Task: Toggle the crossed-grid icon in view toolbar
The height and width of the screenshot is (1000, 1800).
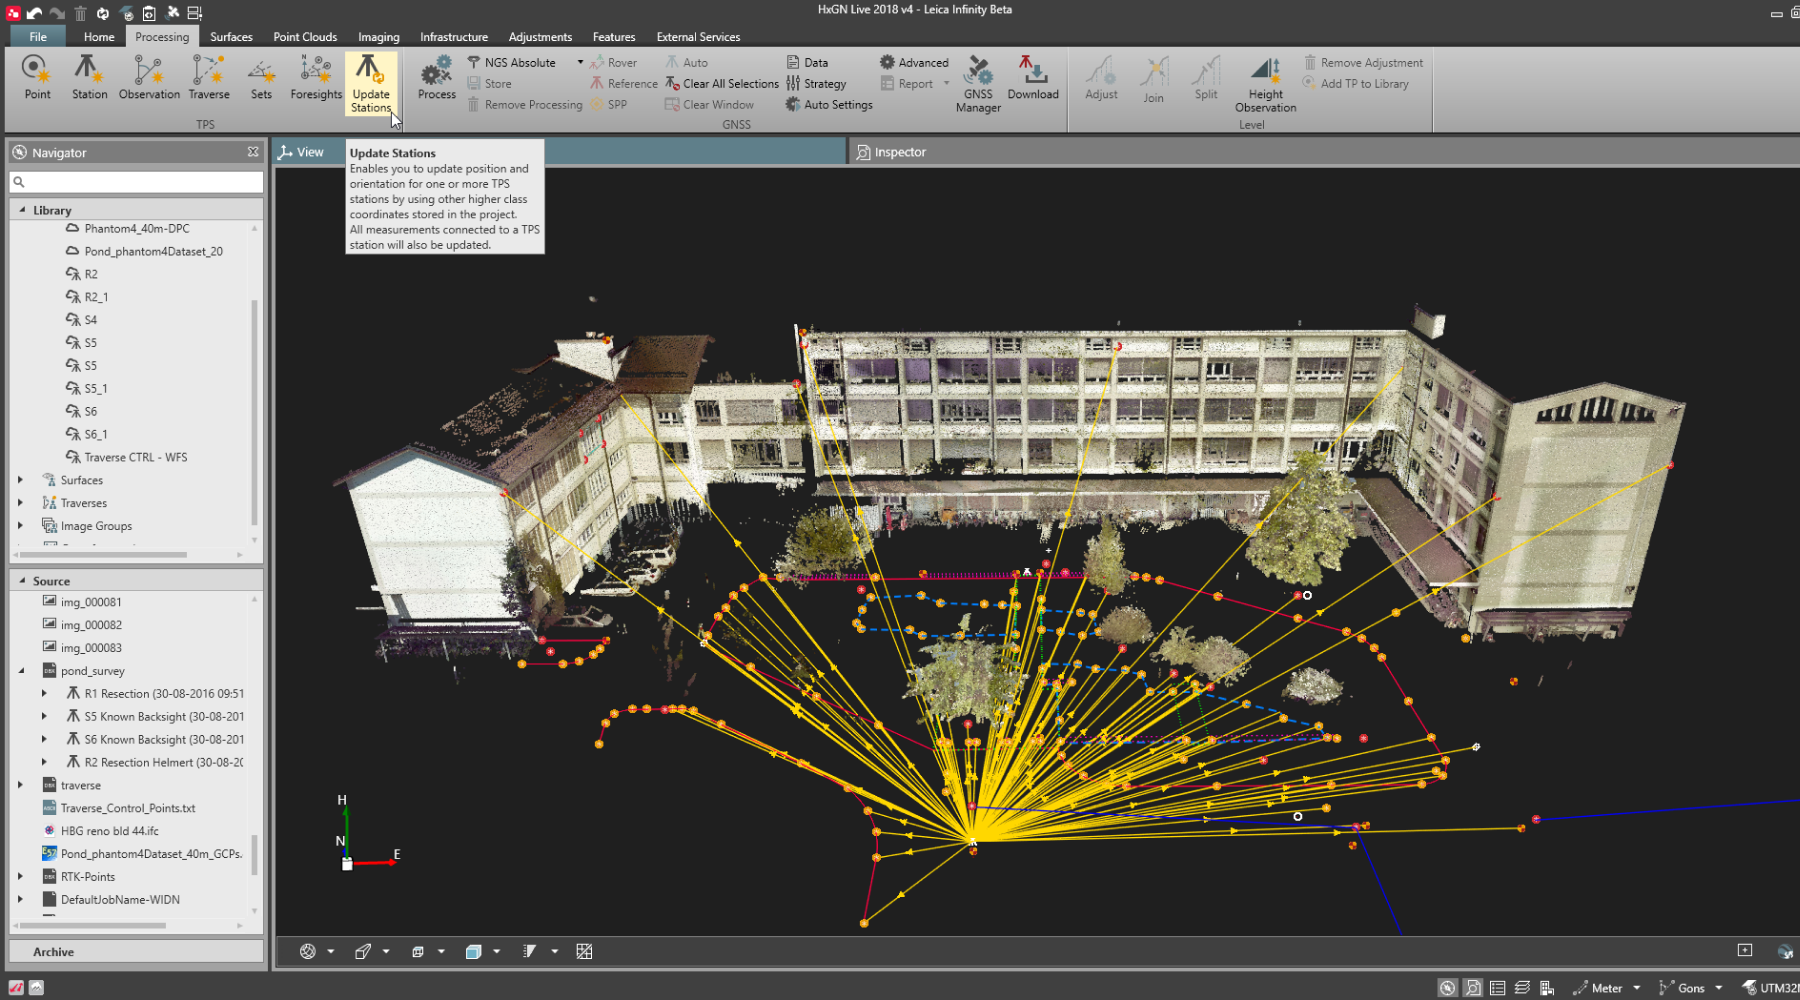Action: [x=584, y=951]
